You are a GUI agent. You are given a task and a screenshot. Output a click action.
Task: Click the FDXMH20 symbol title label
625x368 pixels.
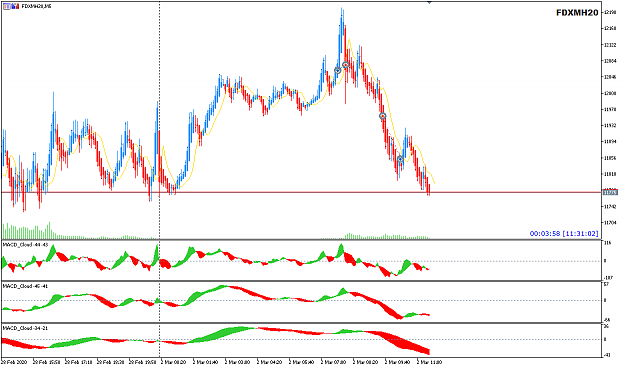click(577, 13)
